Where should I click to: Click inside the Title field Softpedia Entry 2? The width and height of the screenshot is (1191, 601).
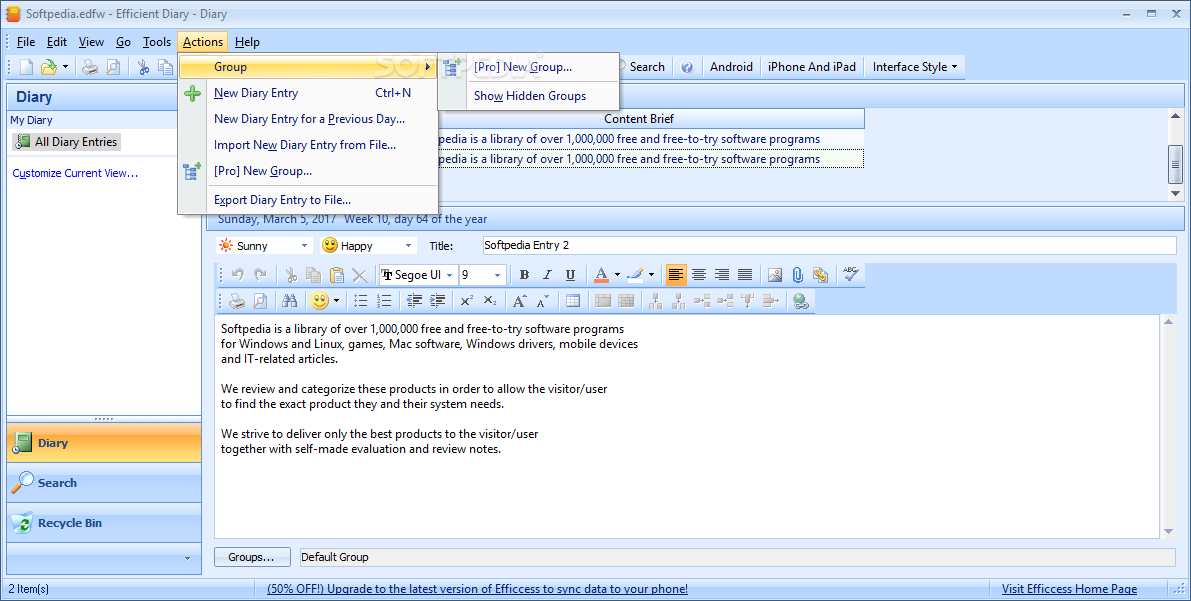click(829, 245)
